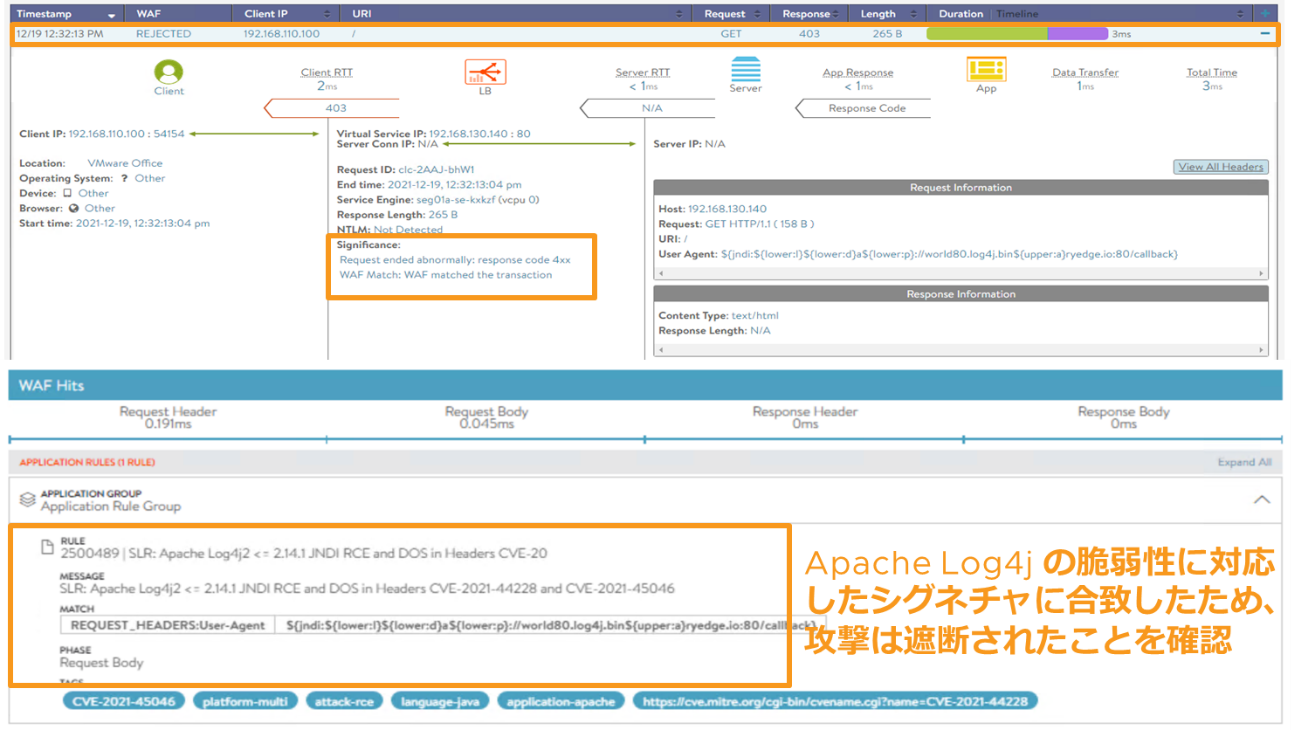The image size is (1315, 730).
Task: Click the green Client icon
Action: pos(169,72)
